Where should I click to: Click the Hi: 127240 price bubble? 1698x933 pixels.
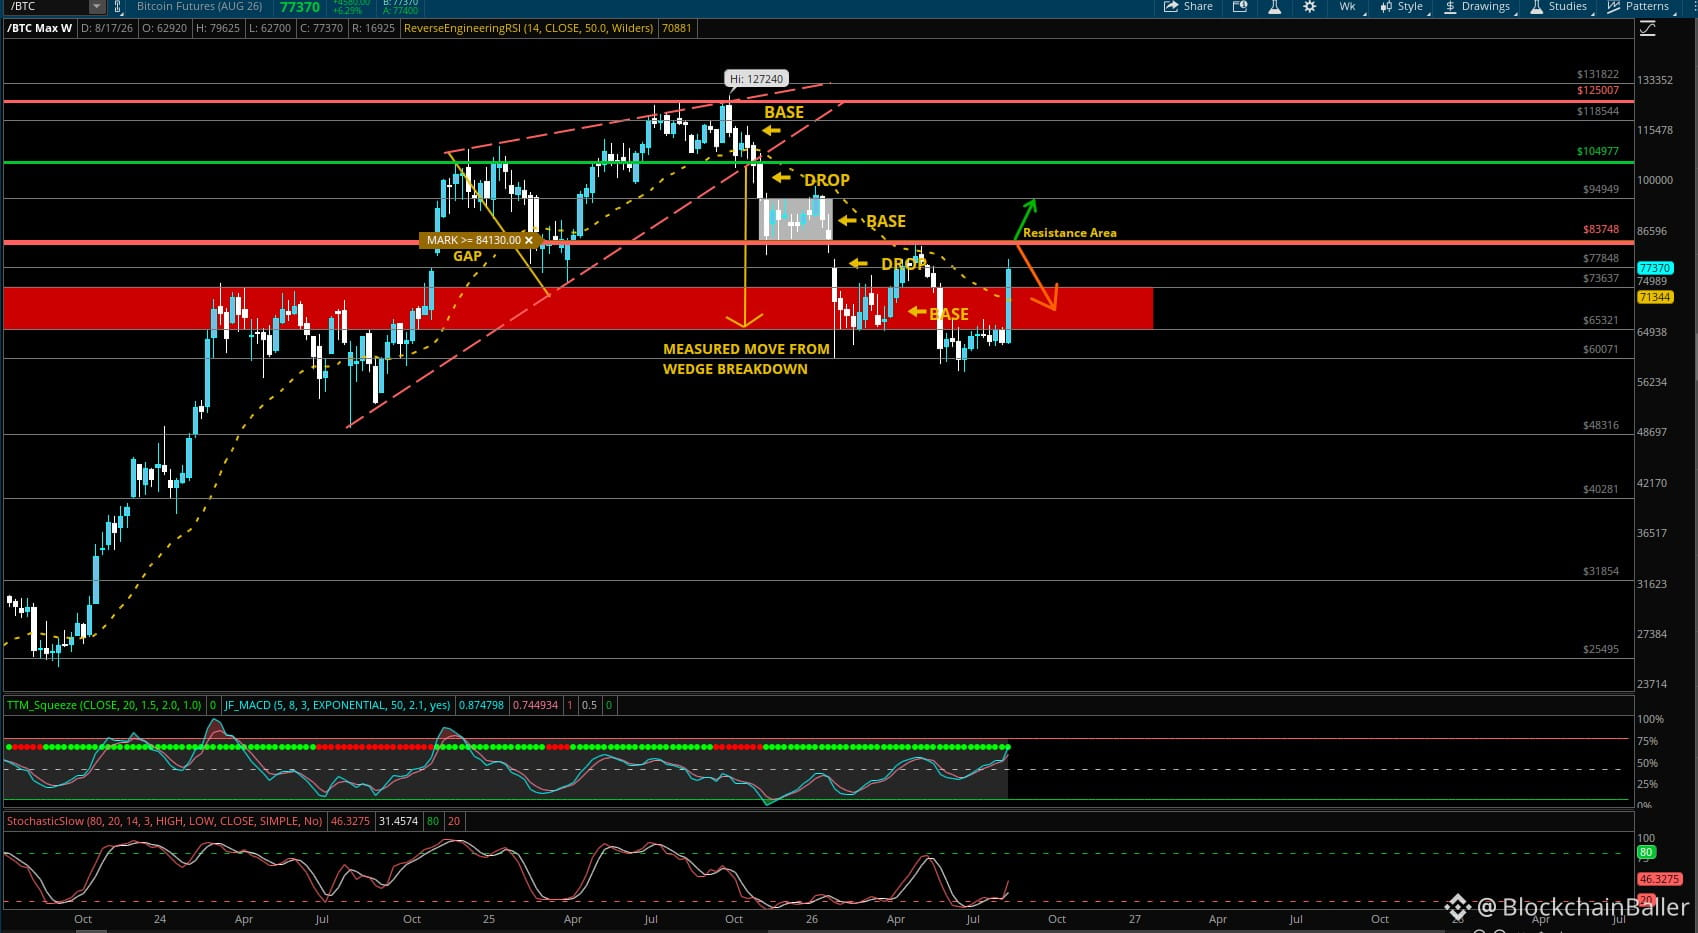756,78
